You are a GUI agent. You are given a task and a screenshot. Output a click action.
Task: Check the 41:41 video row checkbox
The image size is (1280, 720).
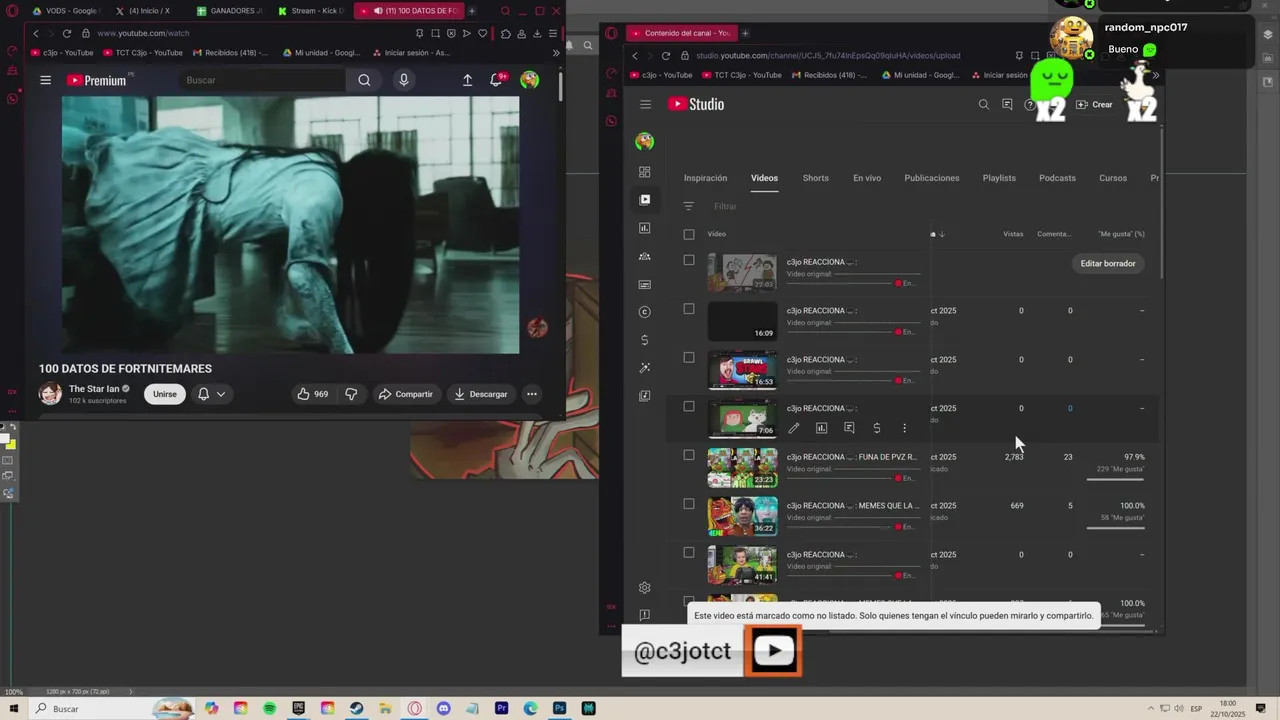pyautogui.click(x=689, y=552)
